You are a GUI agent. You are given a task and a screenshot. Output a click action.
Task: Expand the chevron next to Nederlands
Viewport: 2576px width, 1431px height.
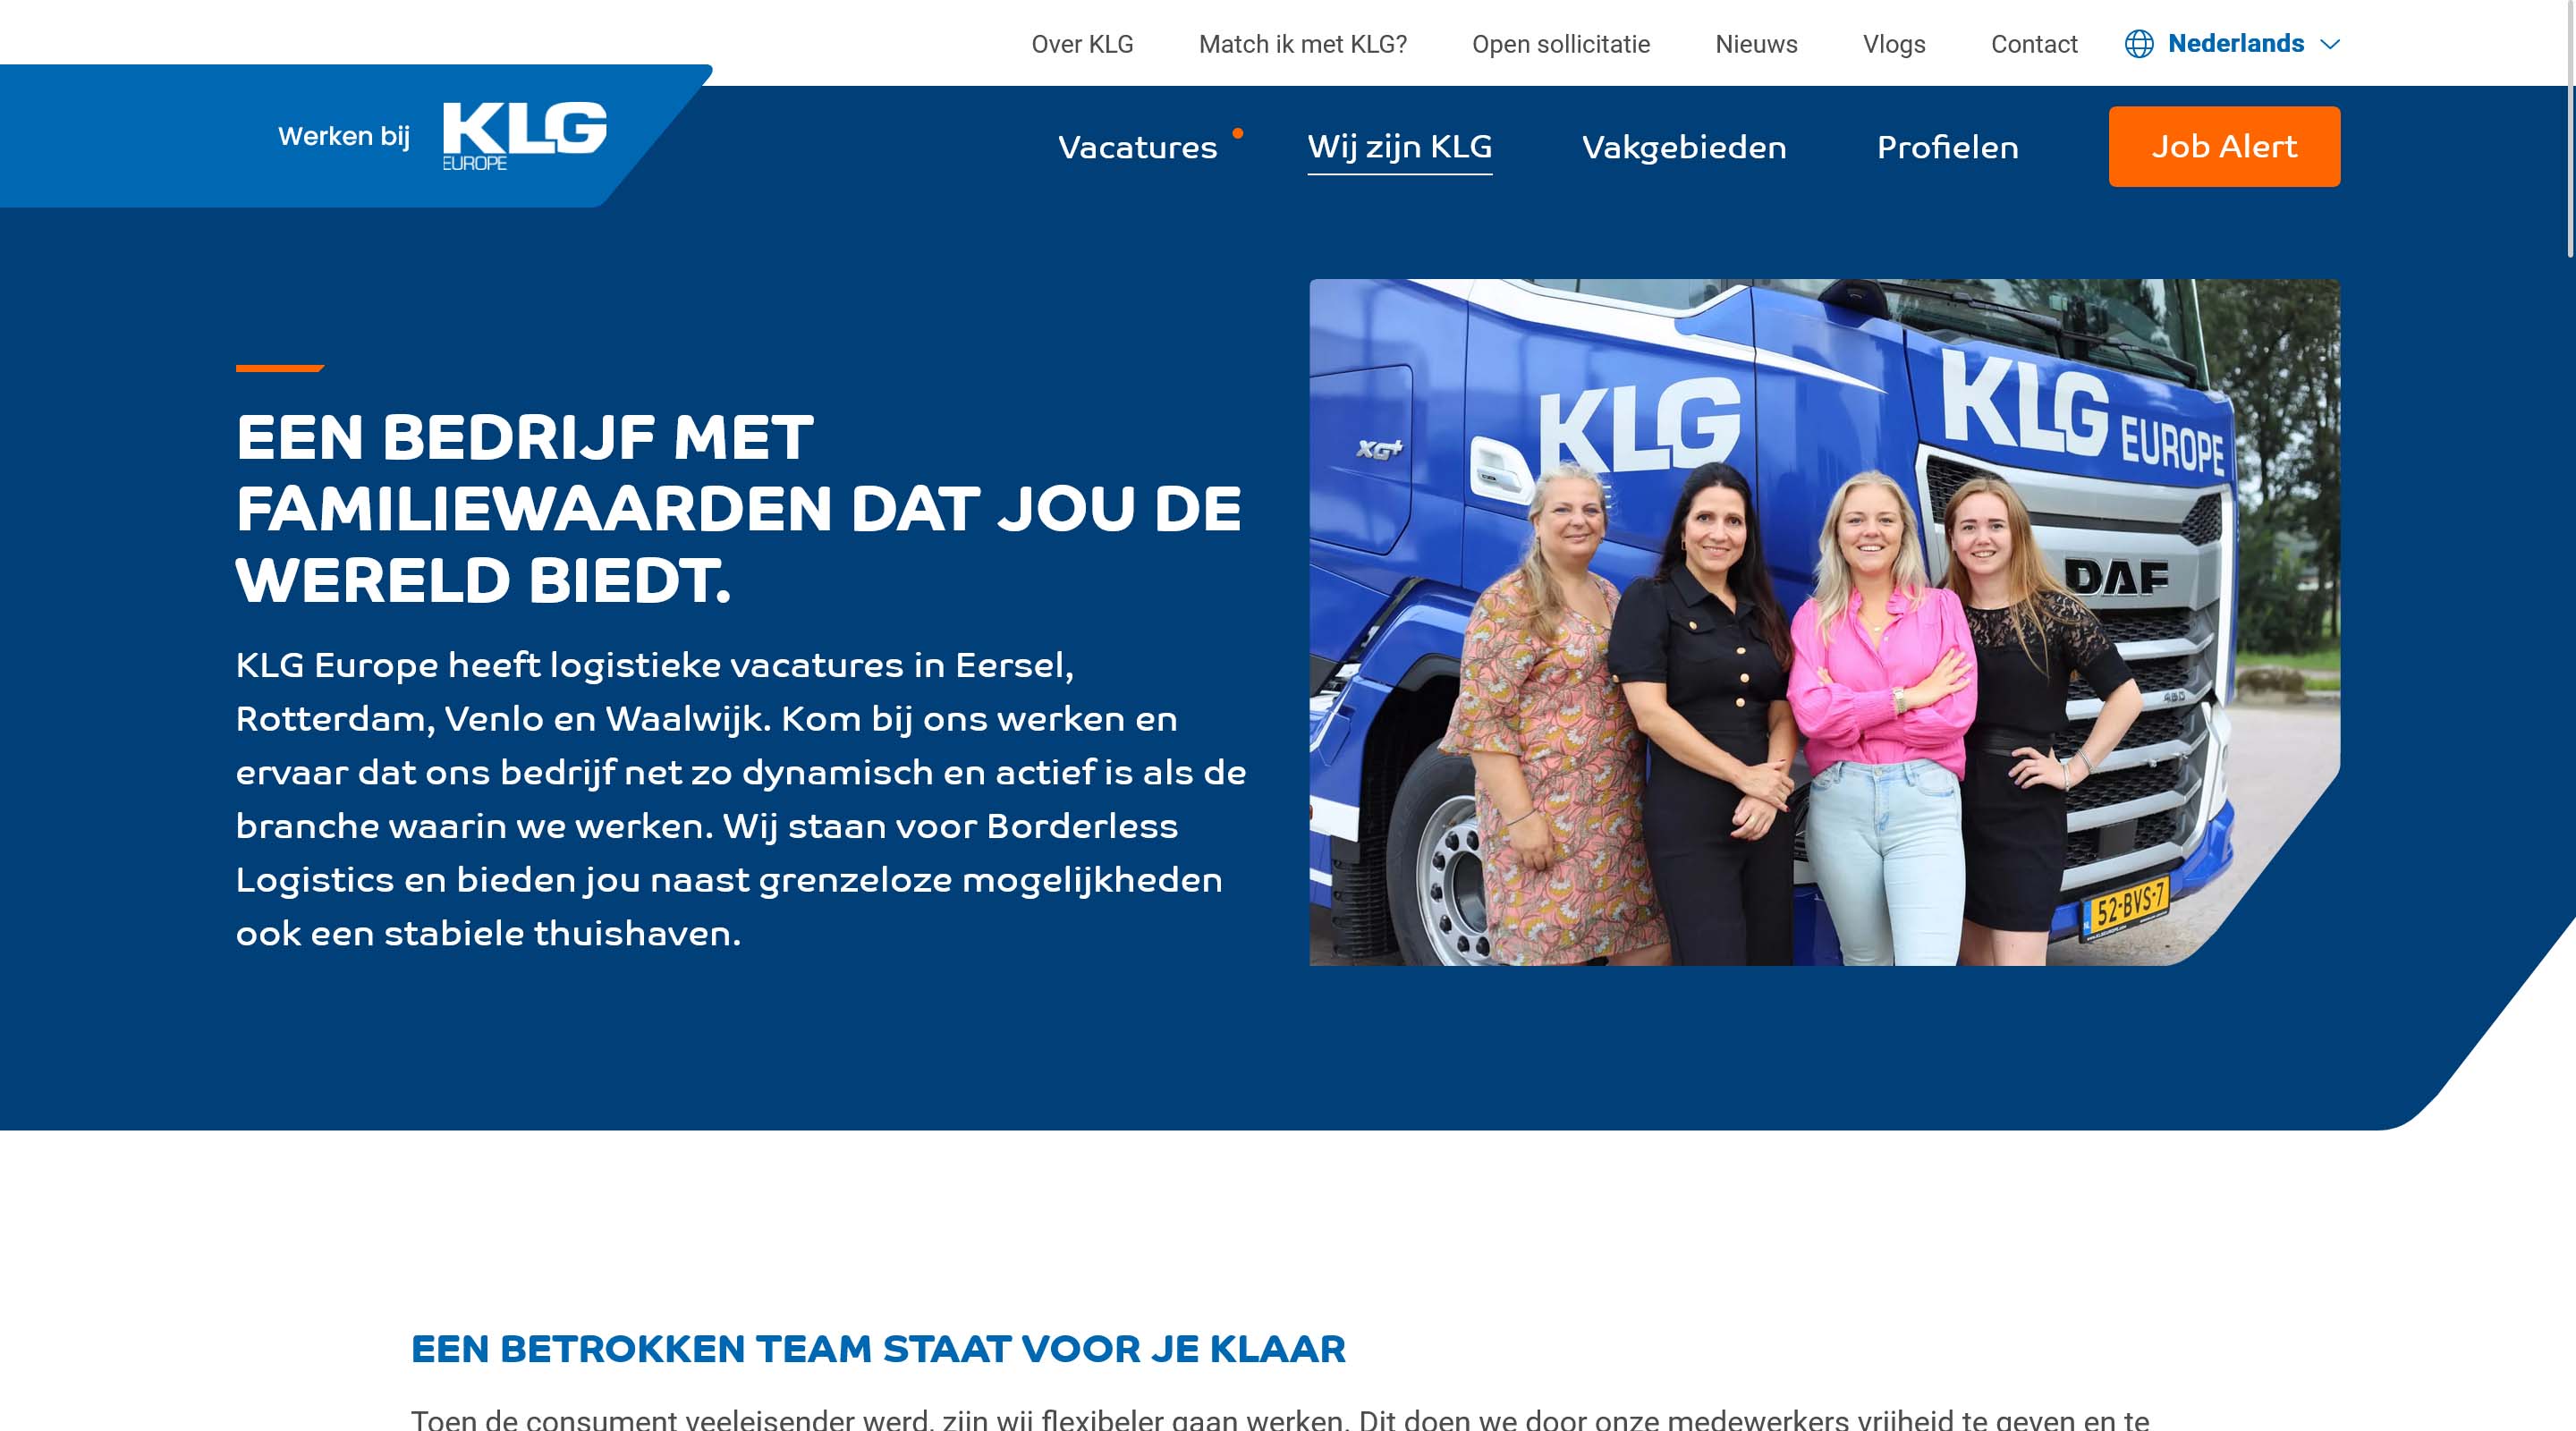2330,44
